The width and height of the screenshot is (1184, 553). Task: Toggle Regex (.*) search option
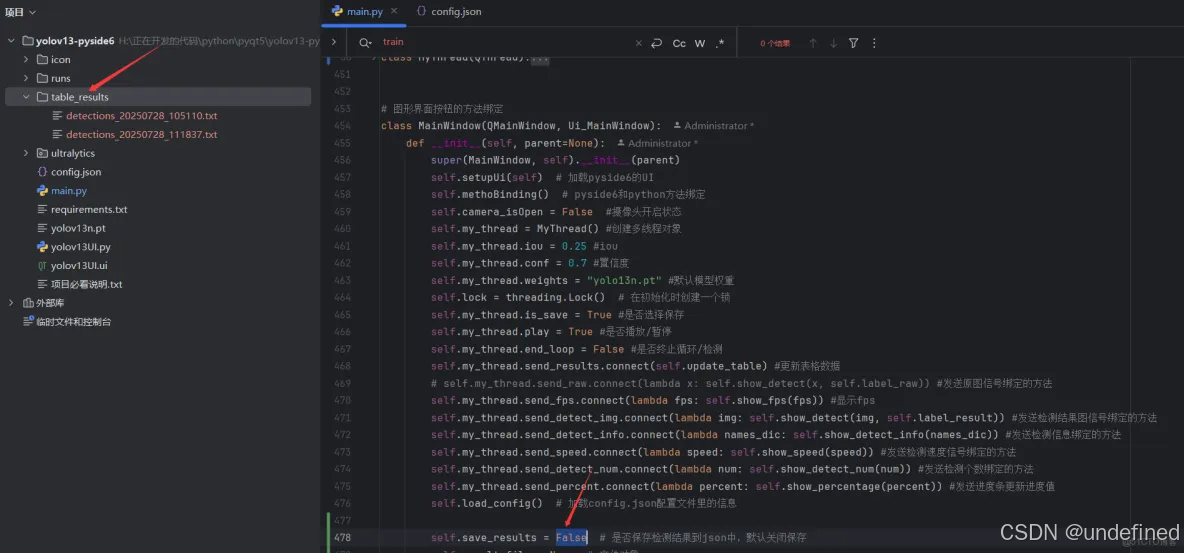(x=720, y=43)
